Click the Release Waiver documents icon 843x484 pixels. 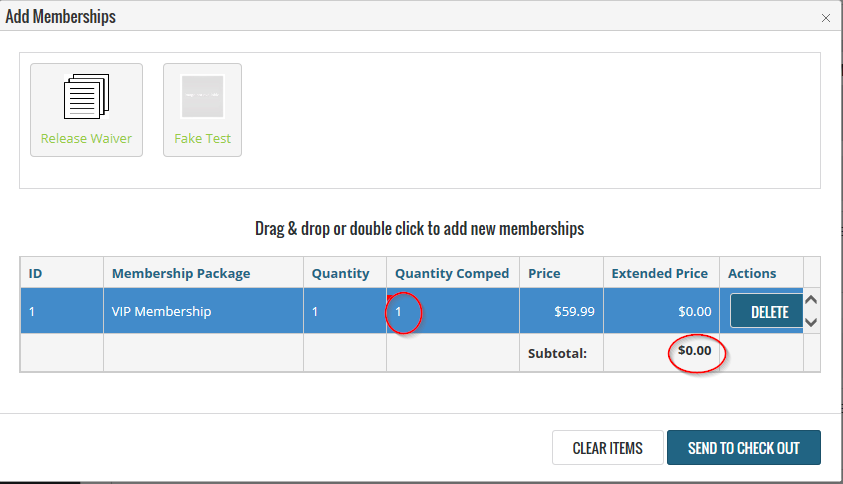87,96
